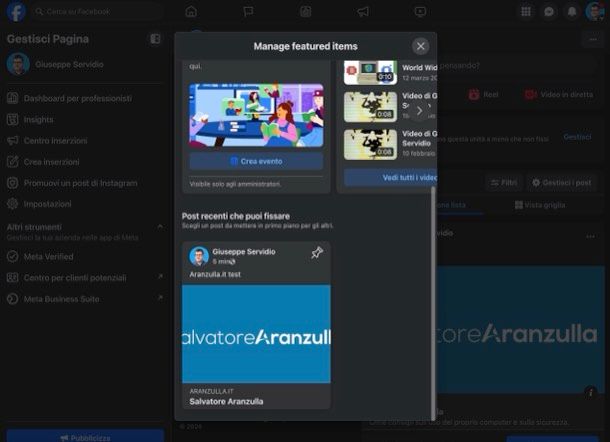Click the dialog vertical scrollbar
610x442 pixels.
tap(433, 303)
